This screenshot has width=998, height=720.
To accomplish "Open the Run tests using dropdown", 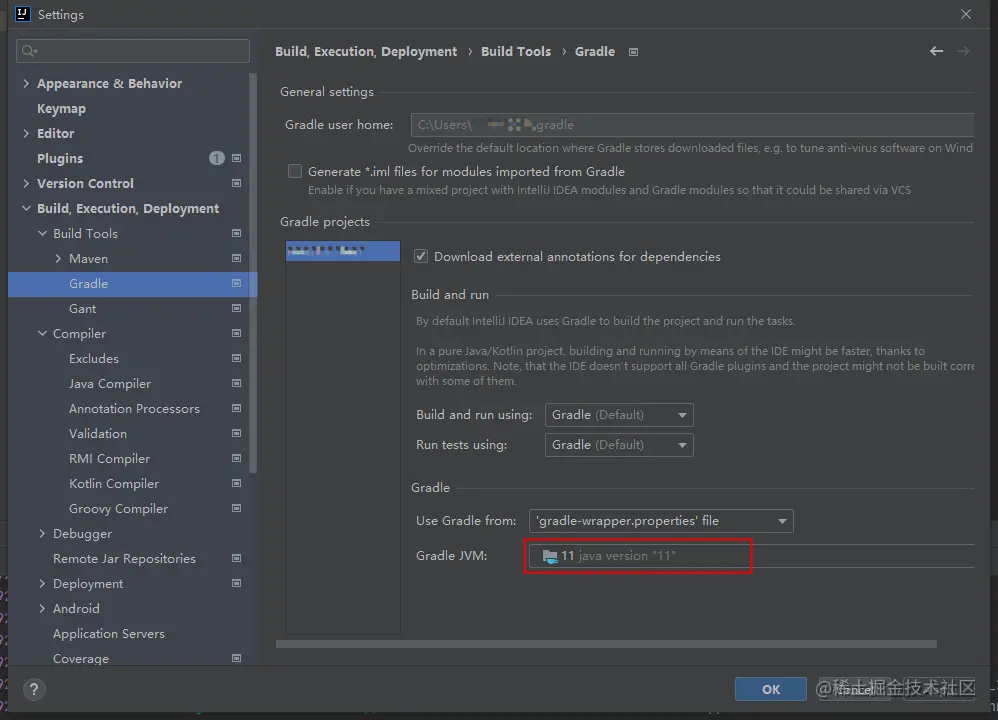I will coord(619,445).
